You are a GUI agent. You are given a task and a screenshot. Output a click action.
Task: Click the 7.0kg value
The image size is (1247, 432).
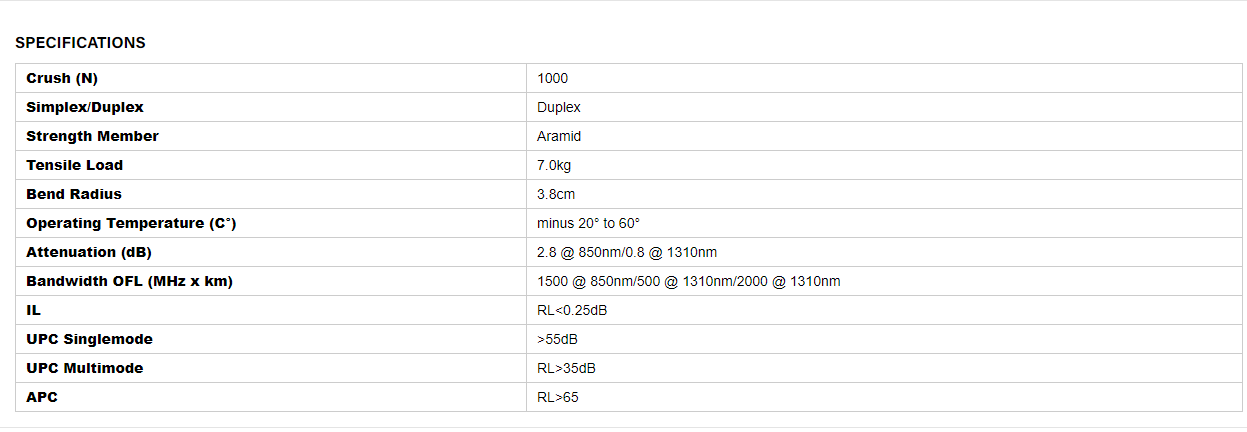pos(554,165)
